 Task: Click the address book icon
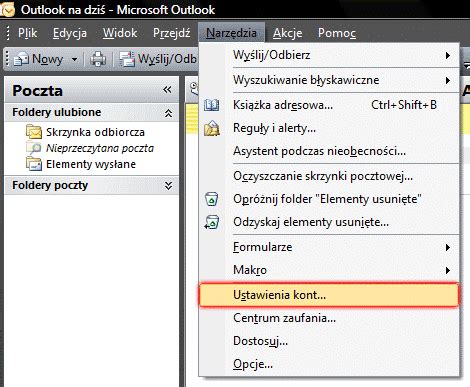click(x=212, y=105)
